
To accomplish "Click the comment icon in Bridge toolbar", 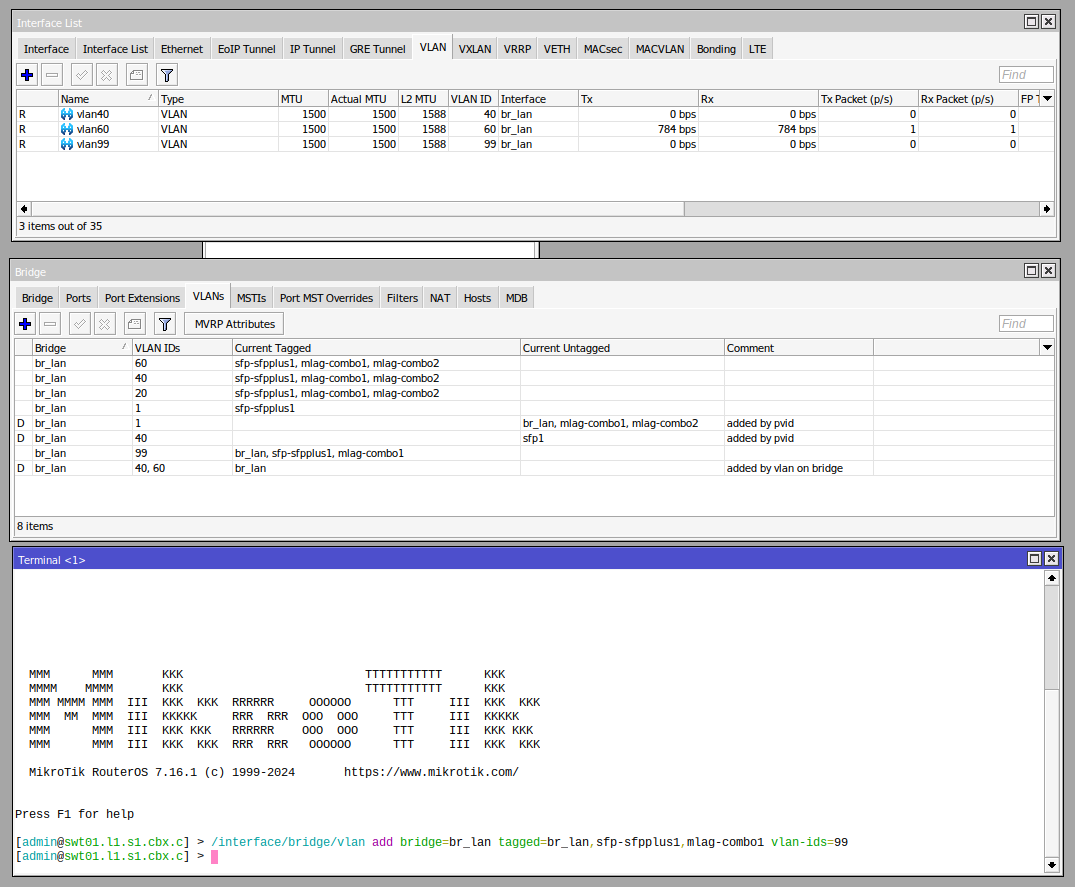I will click(134, 324).
